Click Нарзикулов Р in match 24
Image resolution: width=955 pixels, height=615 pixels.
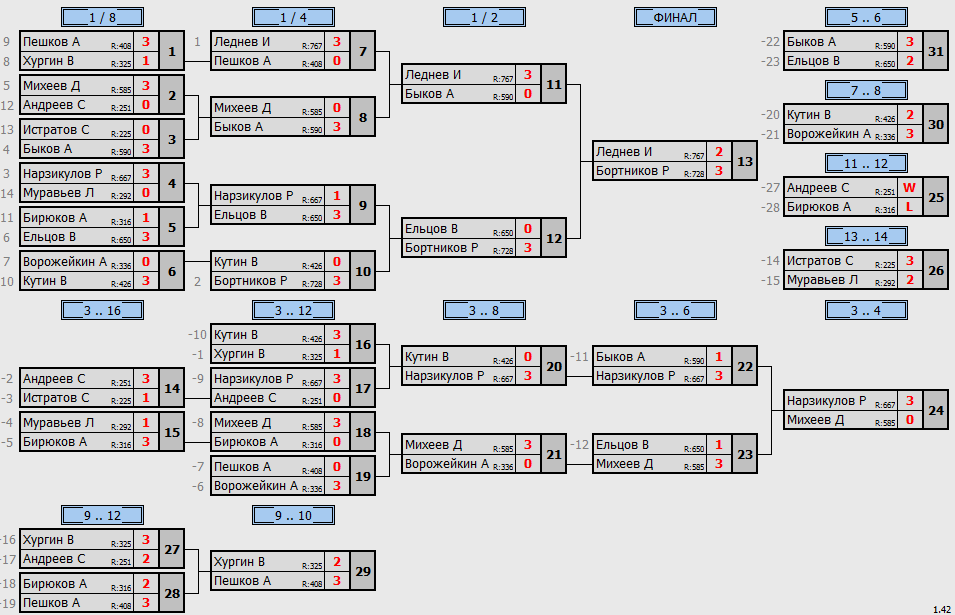(x=826, y=401)
